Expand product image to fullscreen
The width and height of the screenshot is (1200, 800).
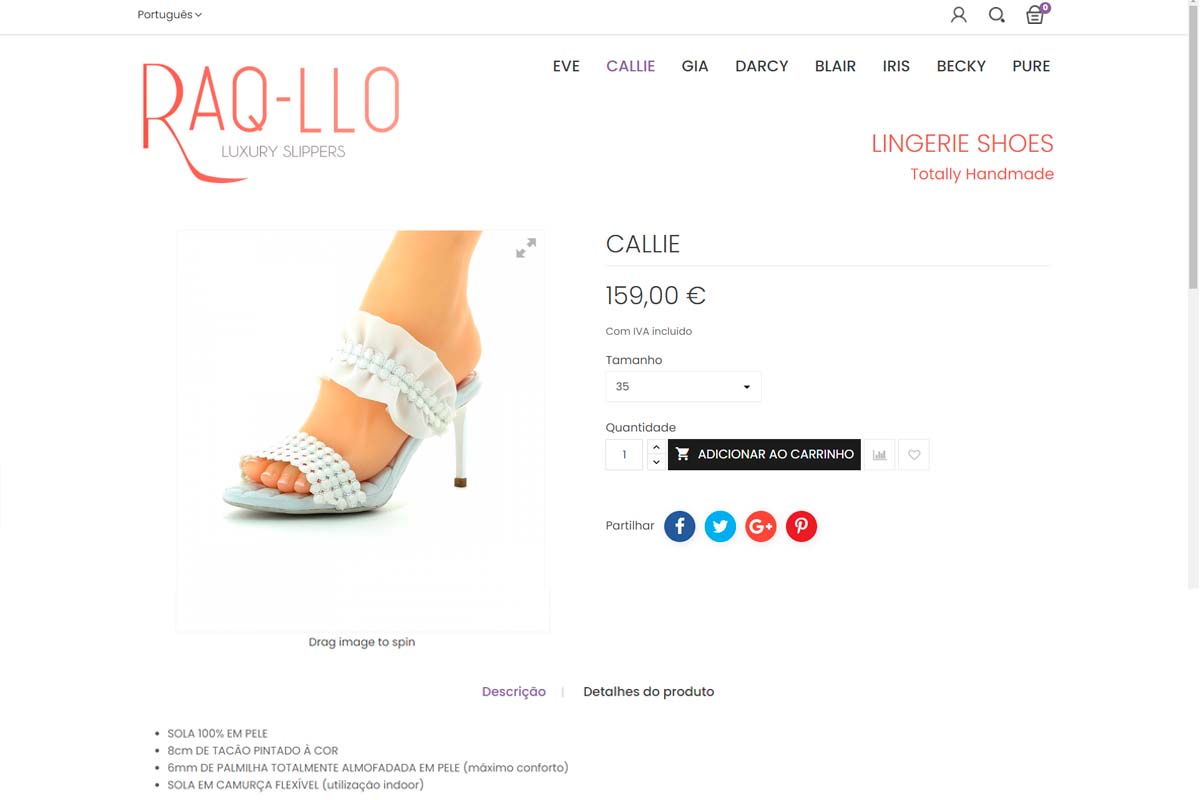(x=526, y=248)
